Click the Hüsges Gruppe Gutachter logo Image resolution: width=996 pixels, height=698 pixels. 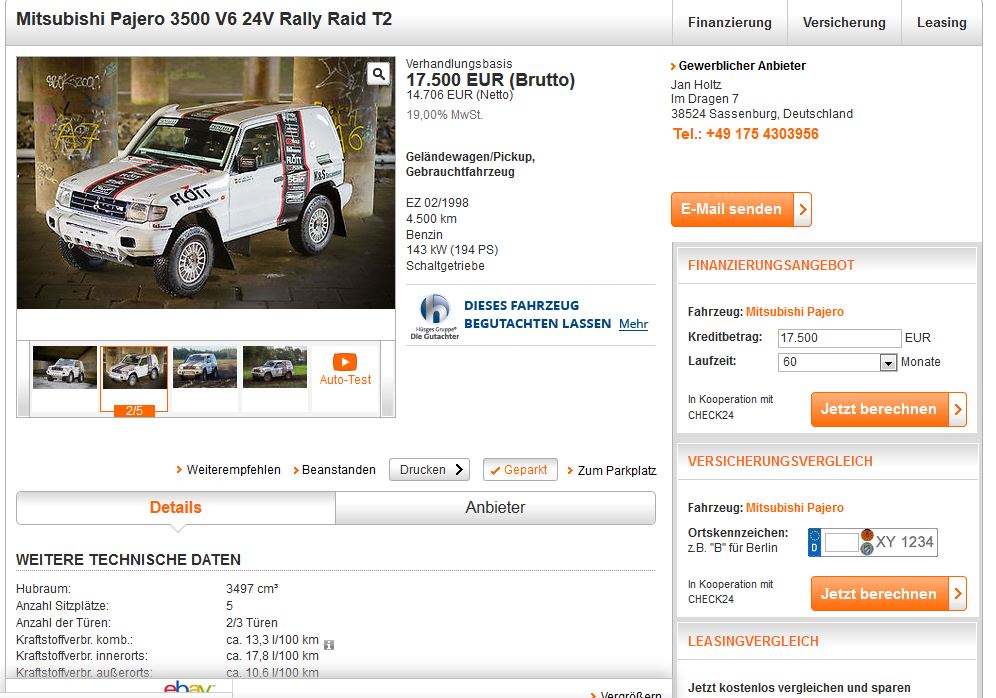click(435, 316)
